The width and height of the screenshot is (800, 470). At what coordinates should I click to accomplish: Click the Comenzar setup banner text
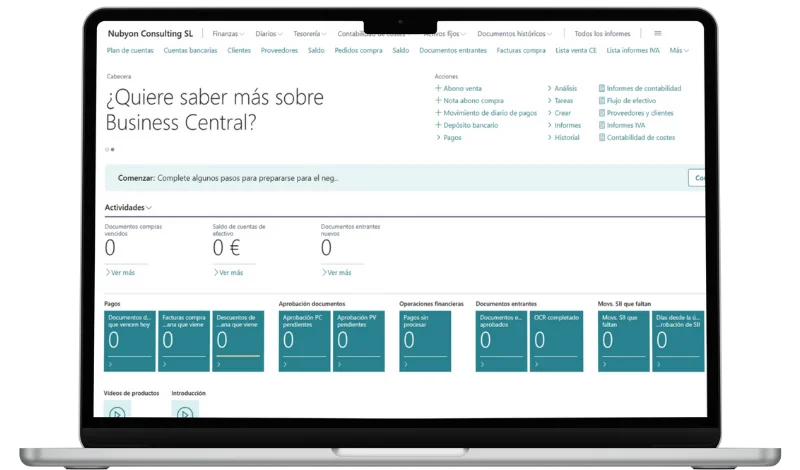pyautogui.click(x=228, y=178)
